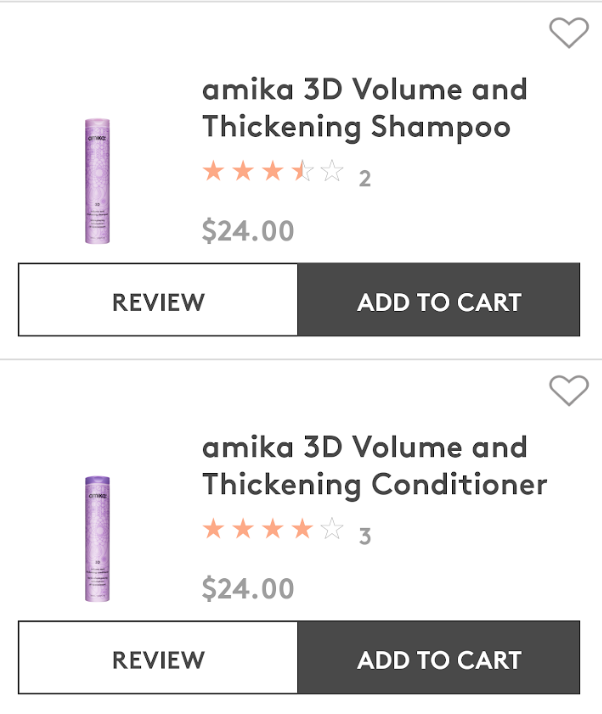The height and width of the screenshot is (714, 602).
Task: Click the empty fifth star on Shampoo rating
Action: pos(332,171)
